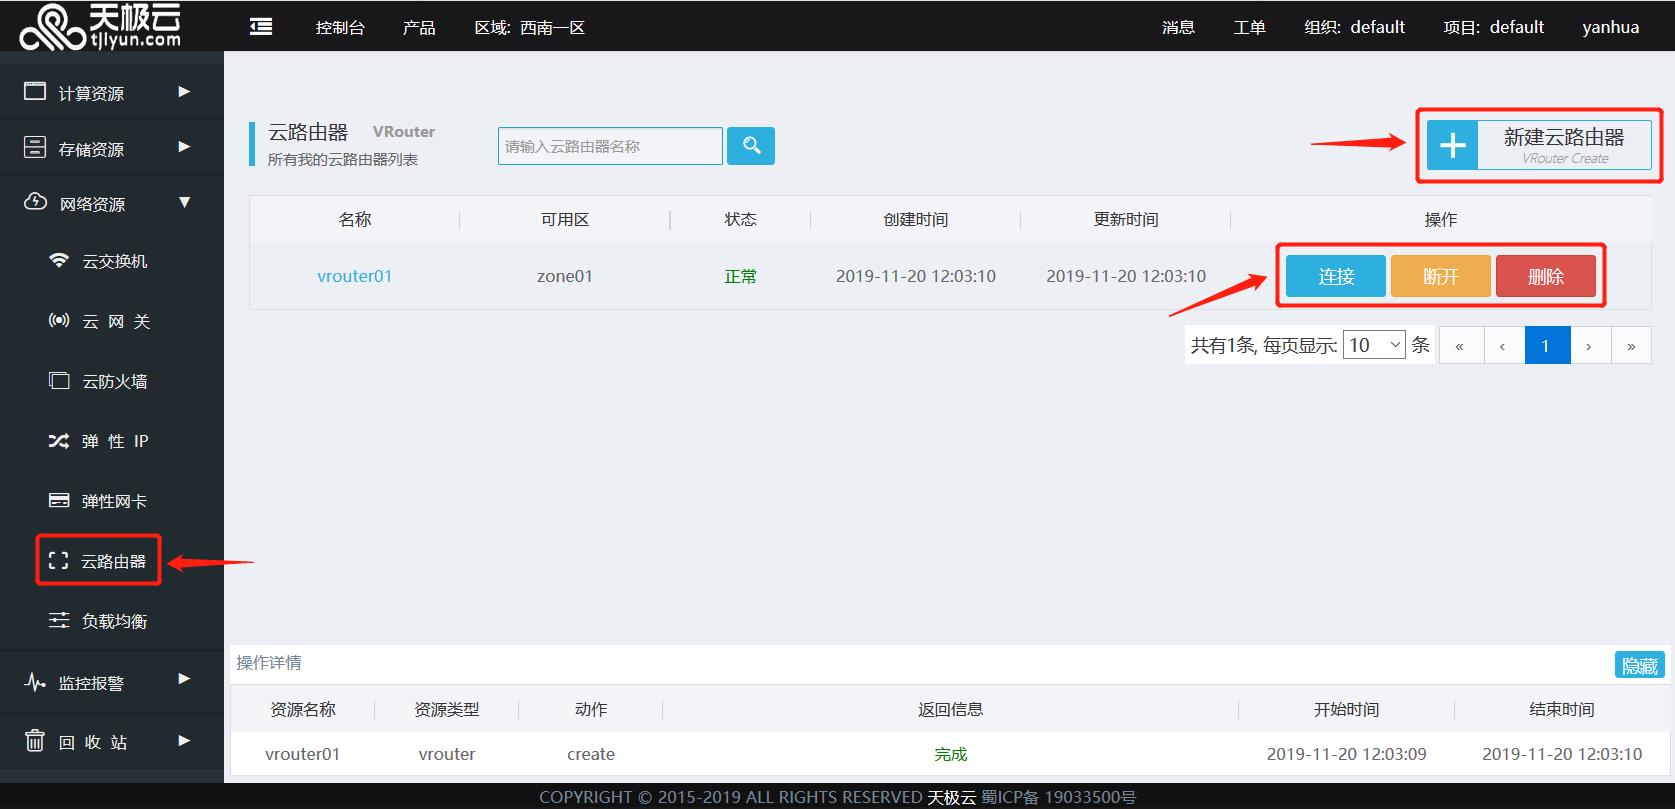Expand the 存储资源 menu section
Viewport: 1675px width, 809px height.
pyautogui.click(x=110, y=149)
